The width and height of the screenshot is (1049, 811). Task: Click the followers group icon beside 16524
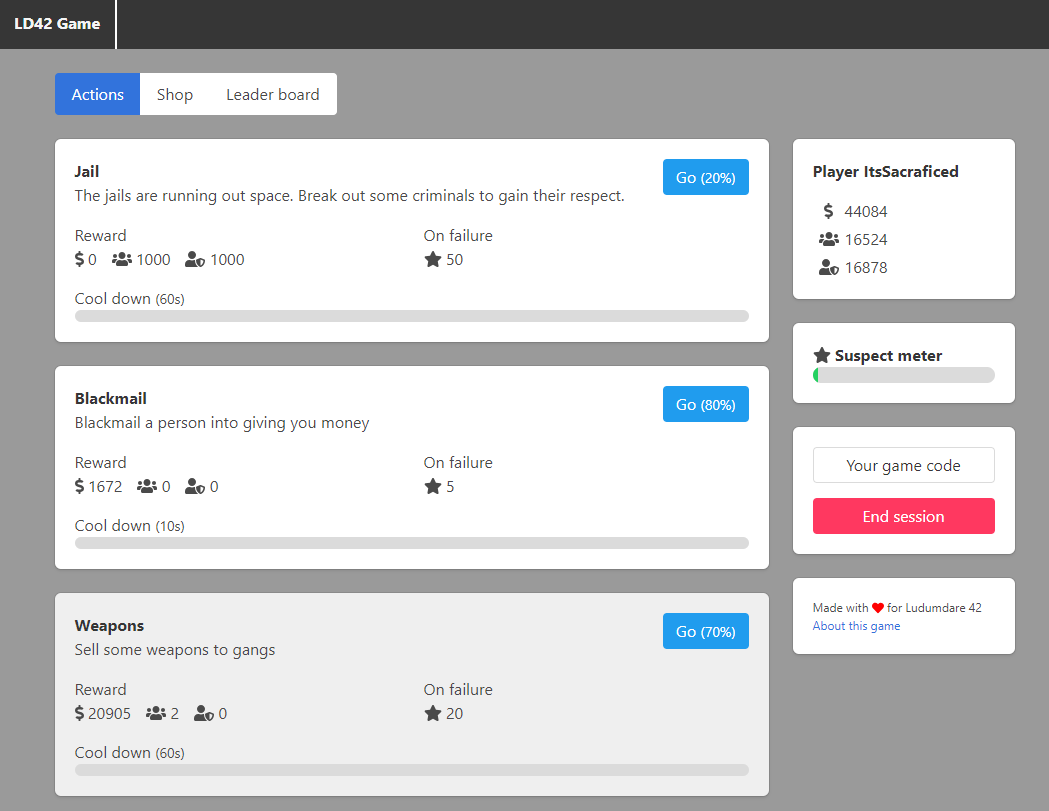pos(828,240)
